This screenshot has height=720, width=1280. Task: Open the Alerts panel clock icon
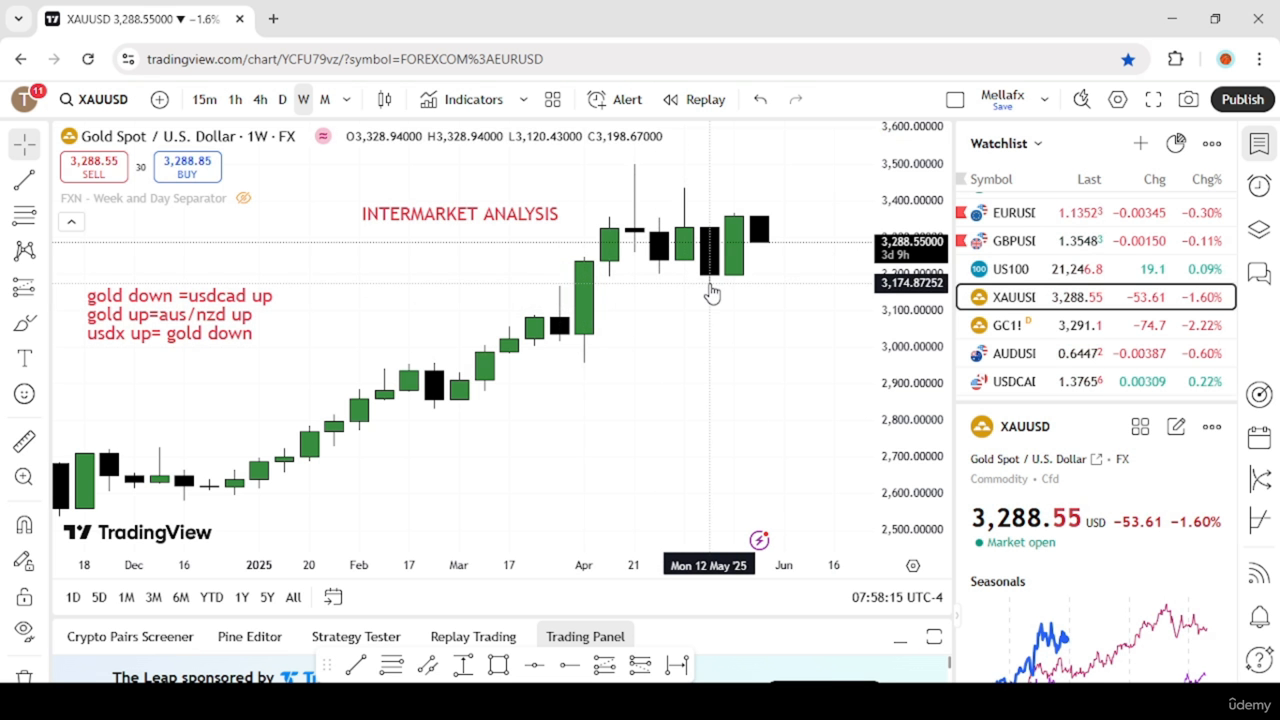point(1259,185)
